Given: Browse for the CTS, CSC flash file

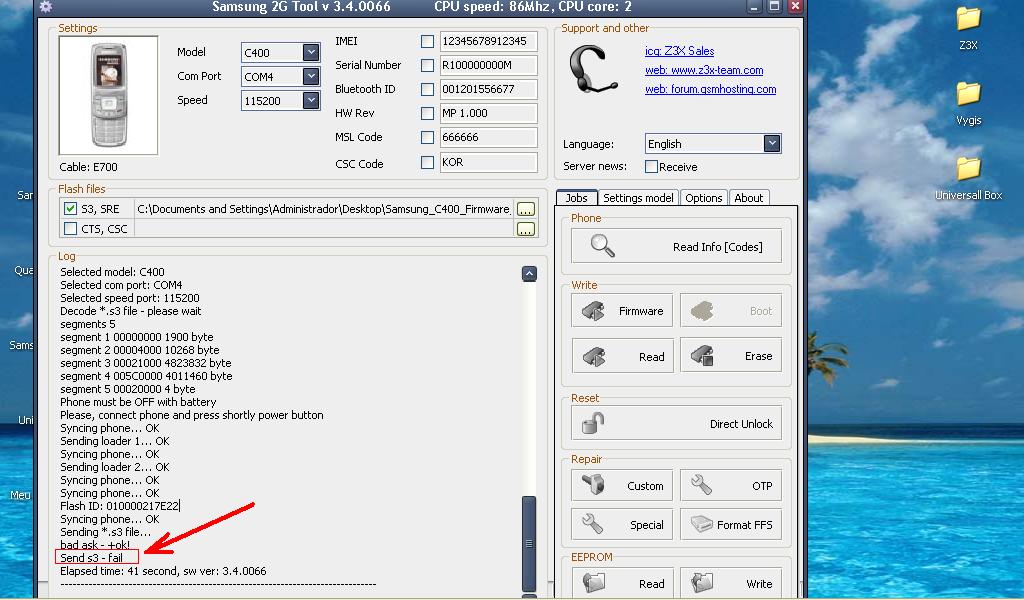Looking at the screenshot, I should [x=526, y=229].
